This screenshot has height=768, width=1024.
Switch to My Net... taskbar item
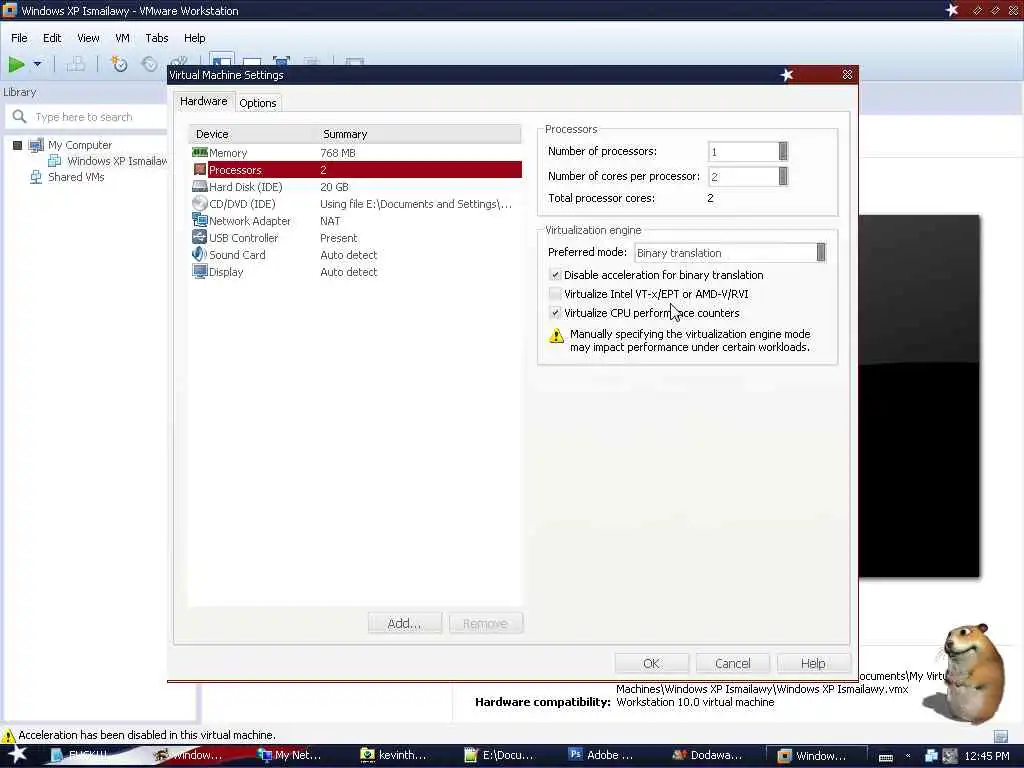pyautogui.click(x=289, y=755)
